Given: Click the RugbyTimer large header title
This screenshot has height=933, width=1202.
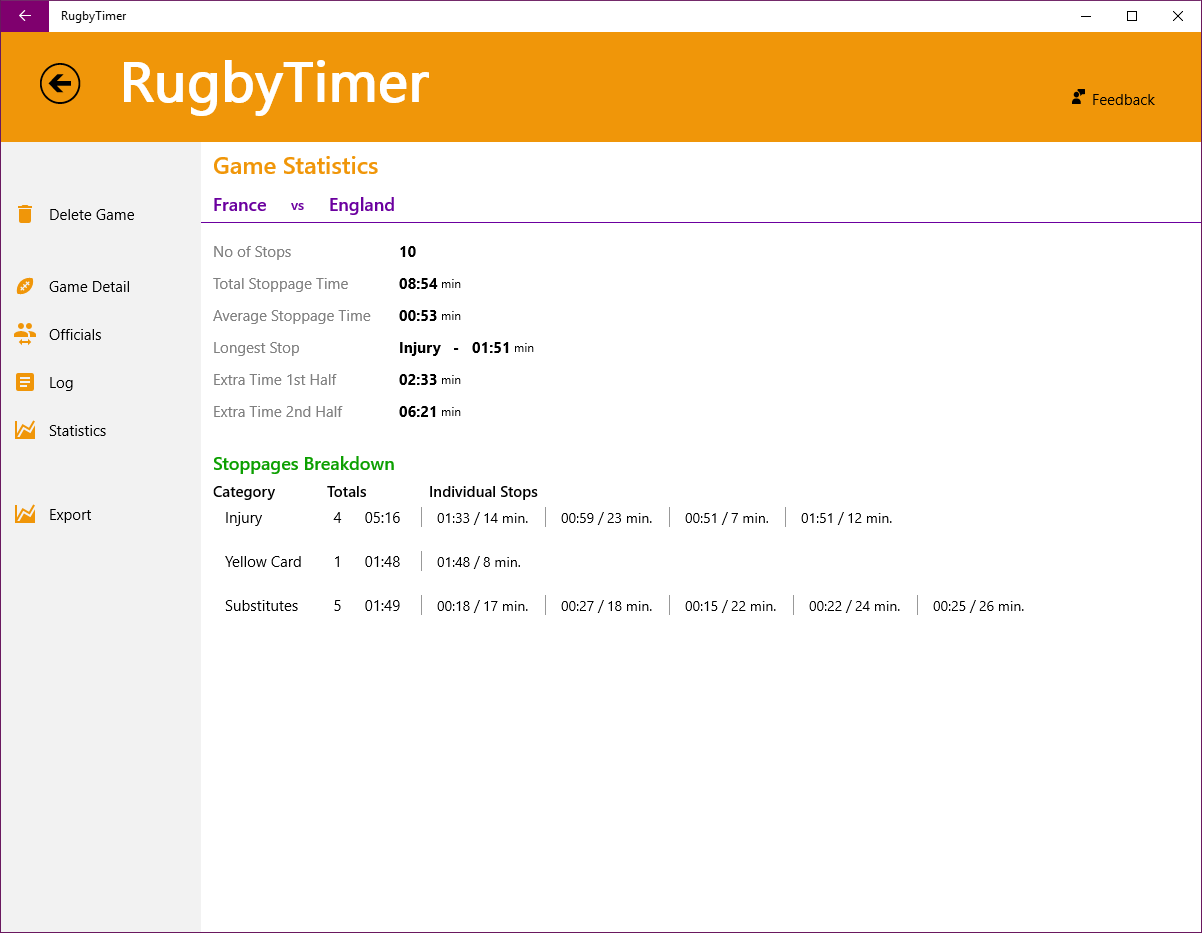Looking at the screenshot, I should point(275,83).
